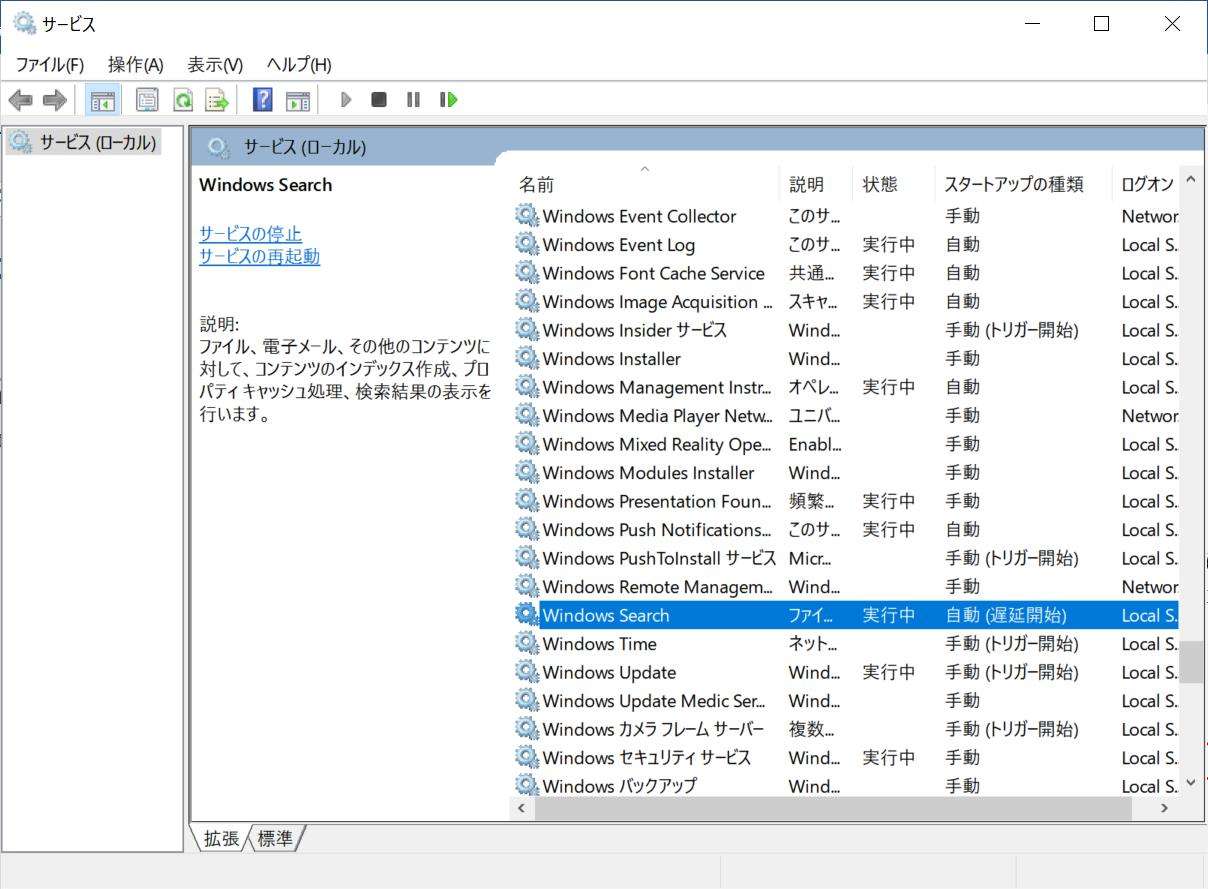
Task: Sort by ログオン column header
Action: [1145, 184]
